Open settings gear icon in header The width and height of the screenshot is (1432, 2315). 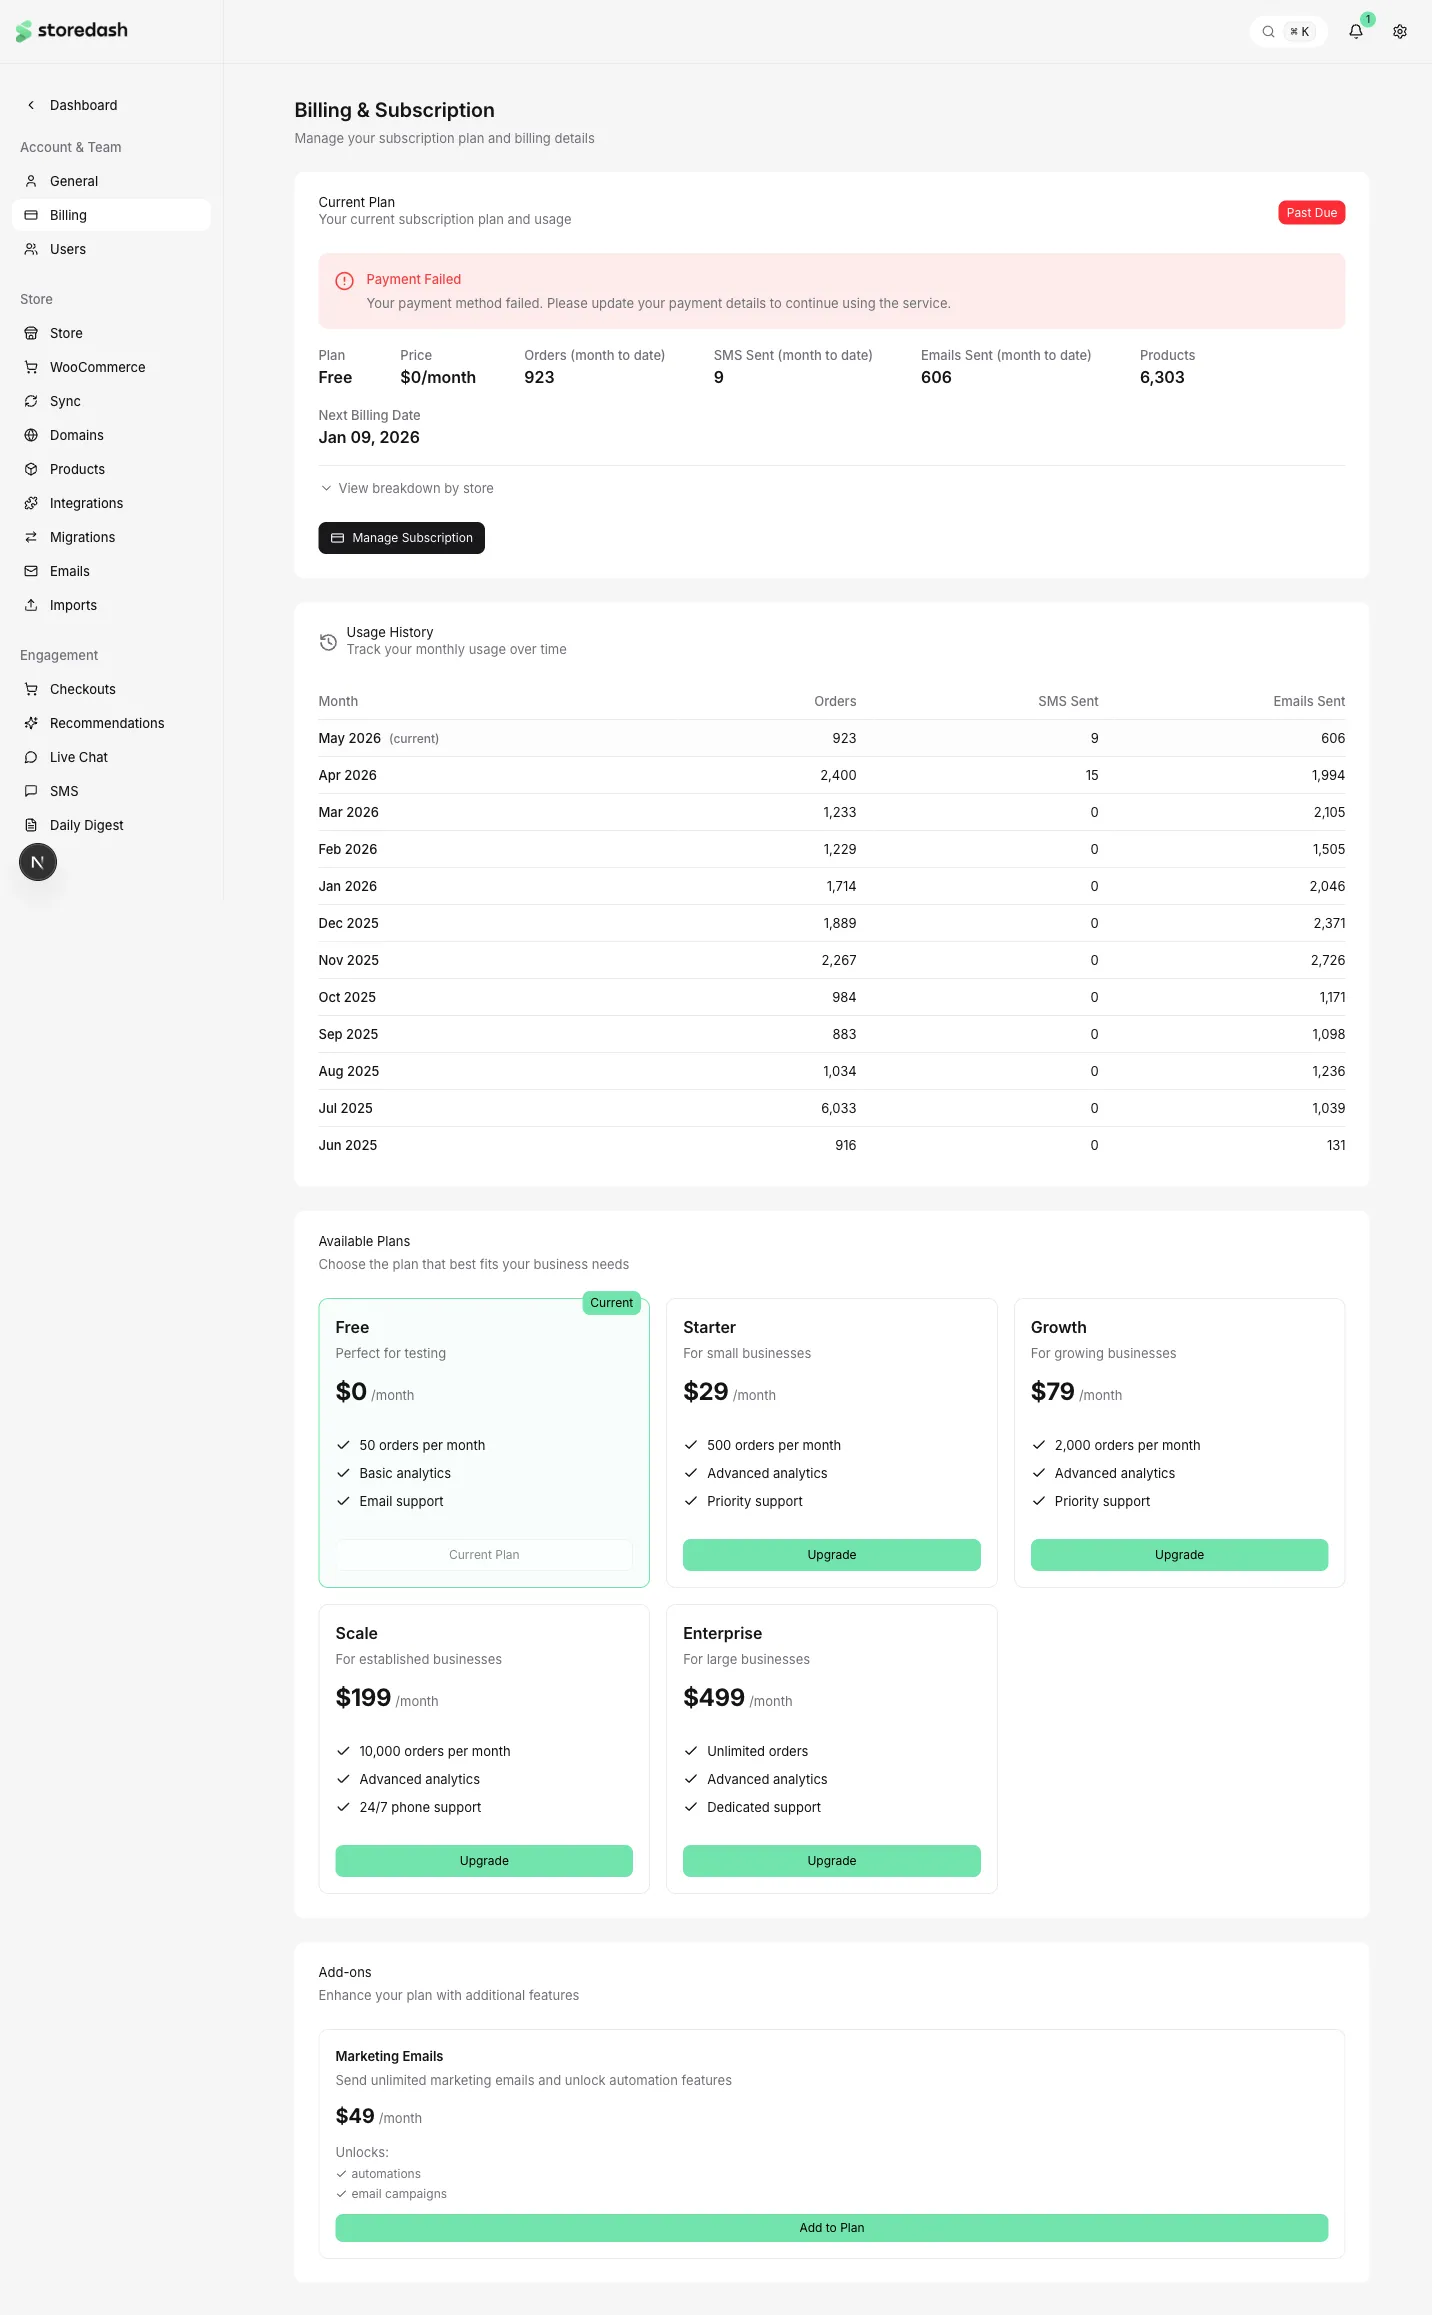(x=1400, y=31)
